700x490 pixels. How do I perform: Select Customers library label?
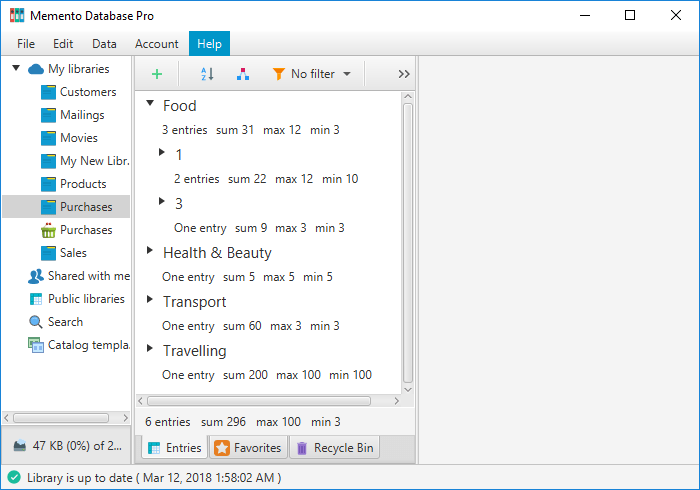[88, 92]
